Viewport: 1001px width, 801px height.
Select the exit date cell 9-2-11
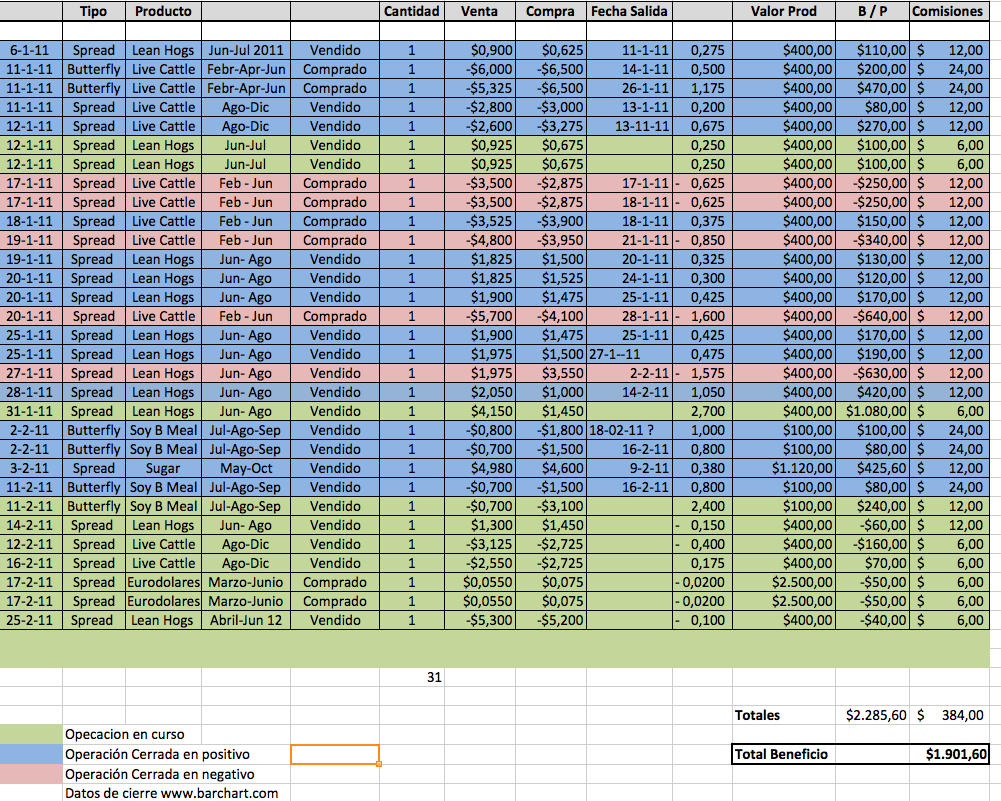pyautogui.click(x=629, y=468)
